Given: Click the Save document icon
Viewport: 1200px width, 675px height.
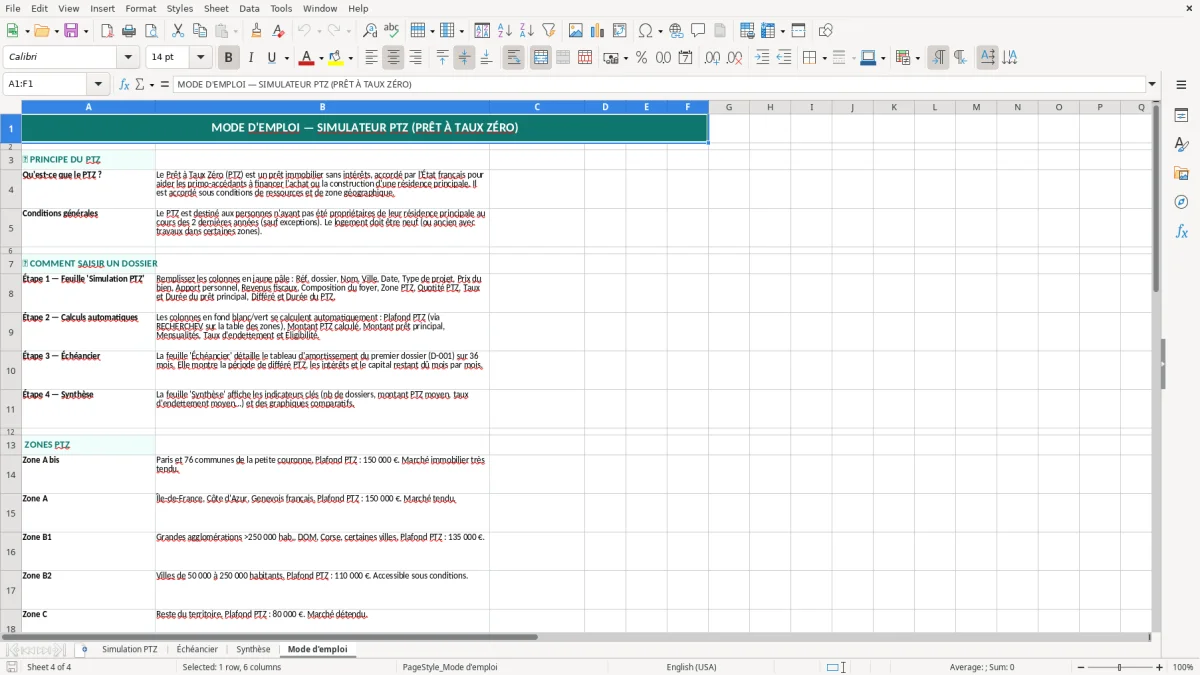Looking at the screenshot, I should pyautogui.click(x=71, y=31).
